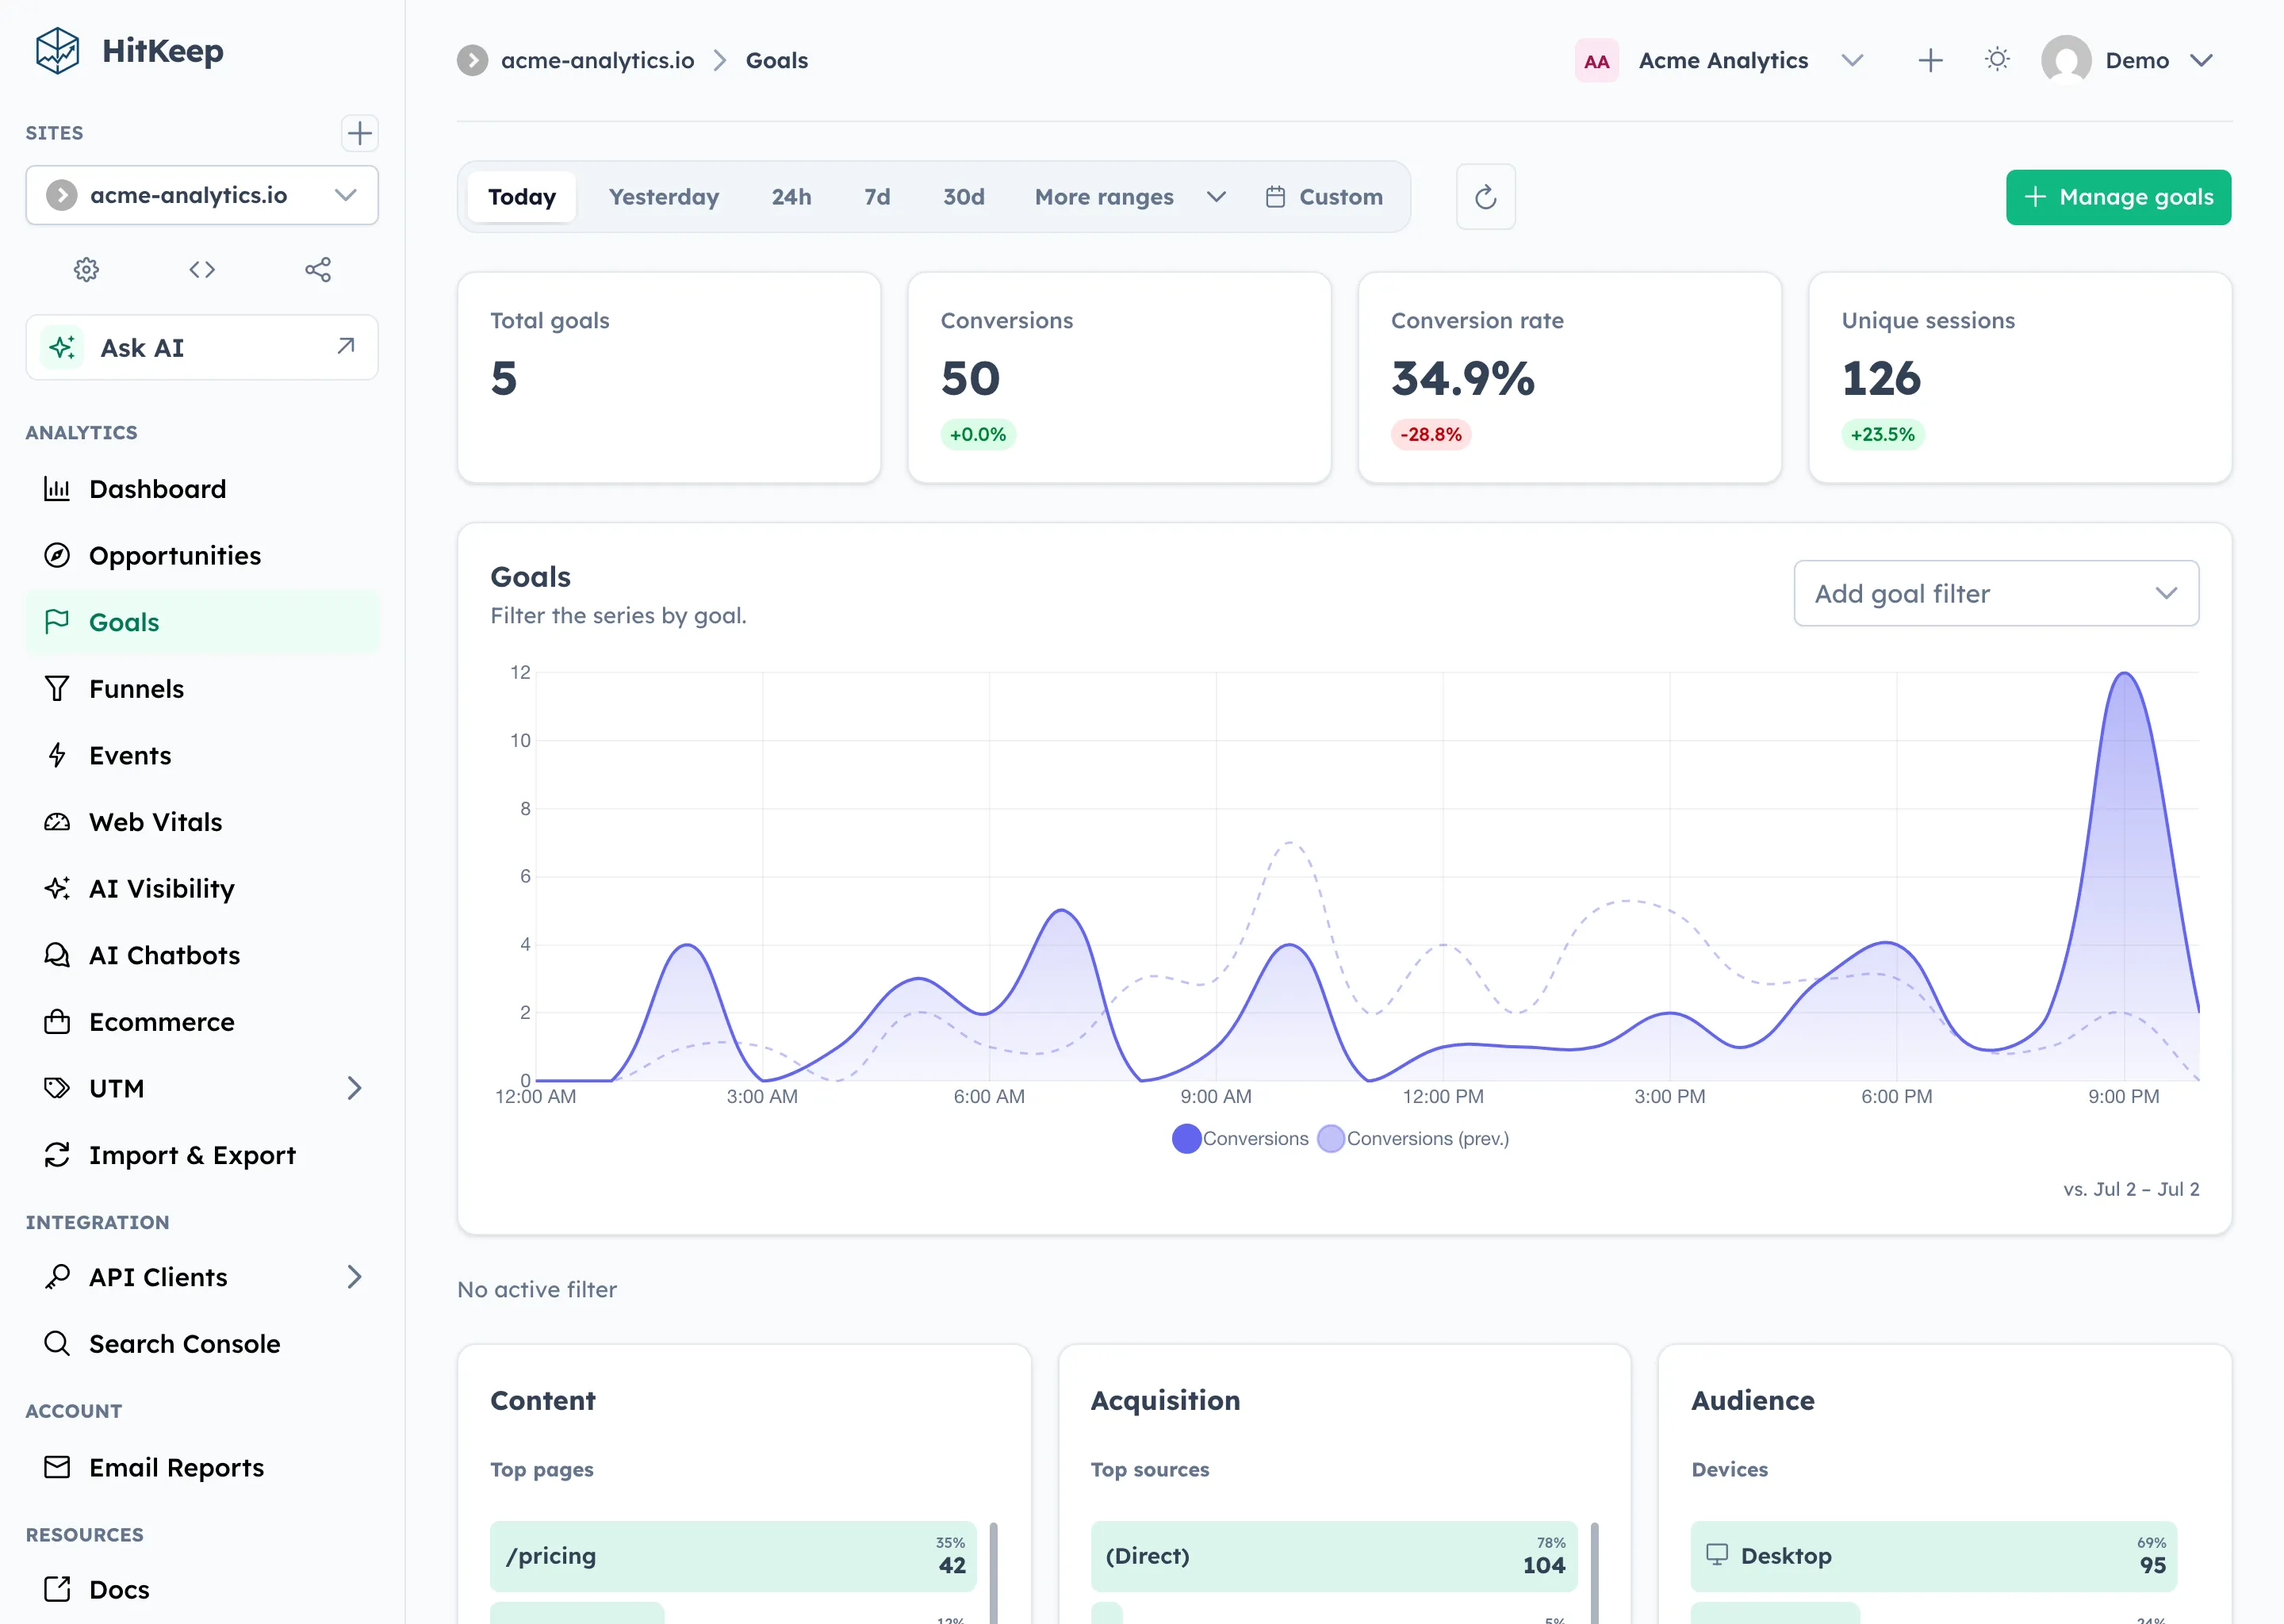The height and width of the screenshot is (1624, 2284).
Task: Click the /pricing top page bar
Action: pyautogui.click(x=733, y=1556)
